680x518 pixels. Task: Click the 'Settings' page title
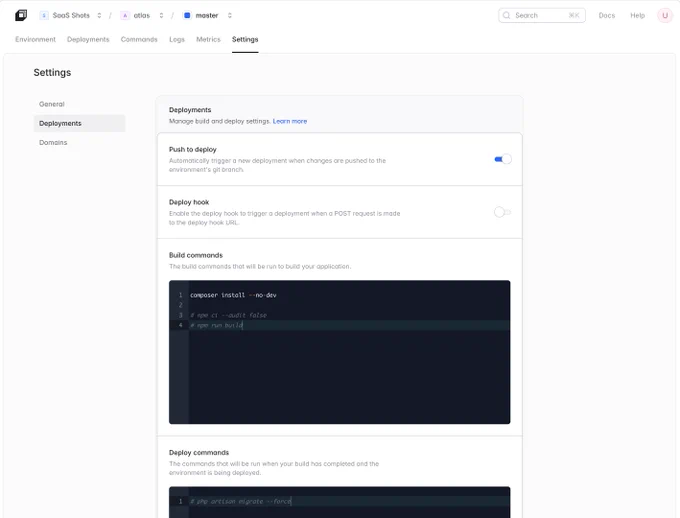[52, 72]
